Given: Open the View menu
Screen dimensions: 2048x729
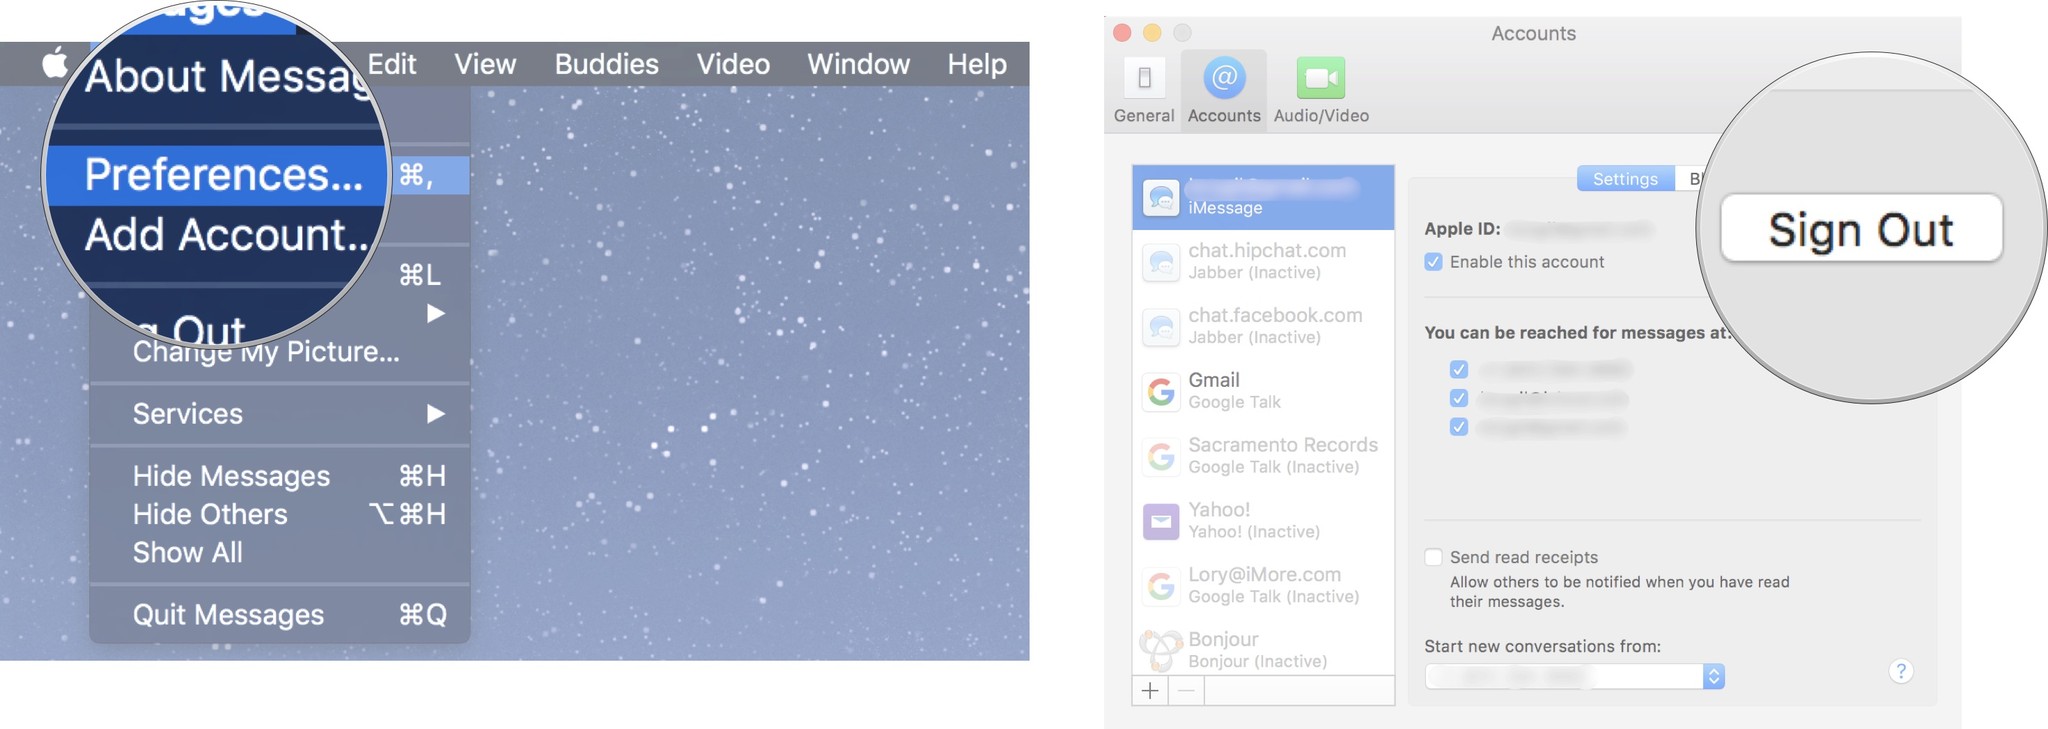Looking at the screenshot, I should [x=485, y=64].
